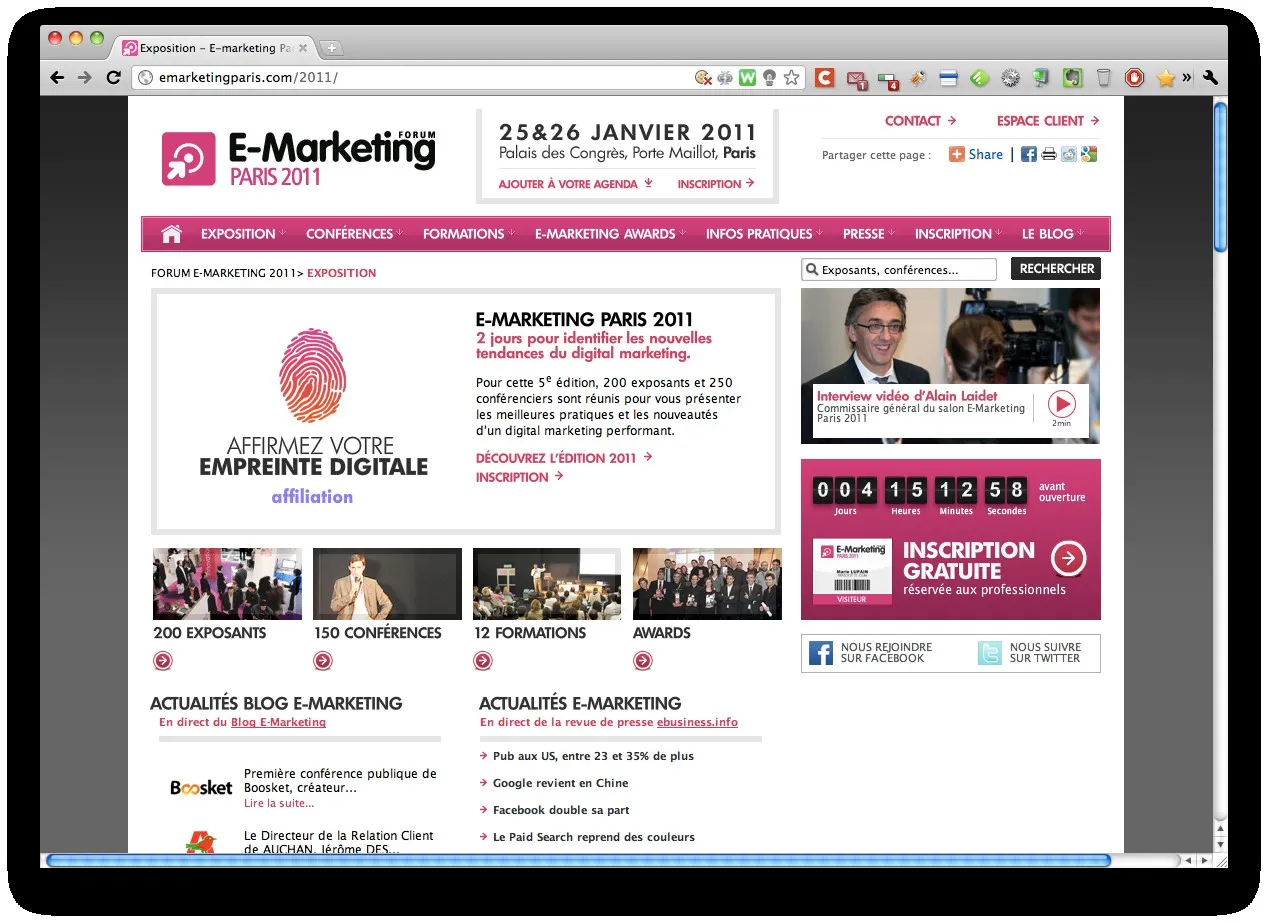Image resolution: width=1268 pixels, height=923 pixels.
Task: Click the arrow under 12 Formations
Action: [x=483, y=661]
